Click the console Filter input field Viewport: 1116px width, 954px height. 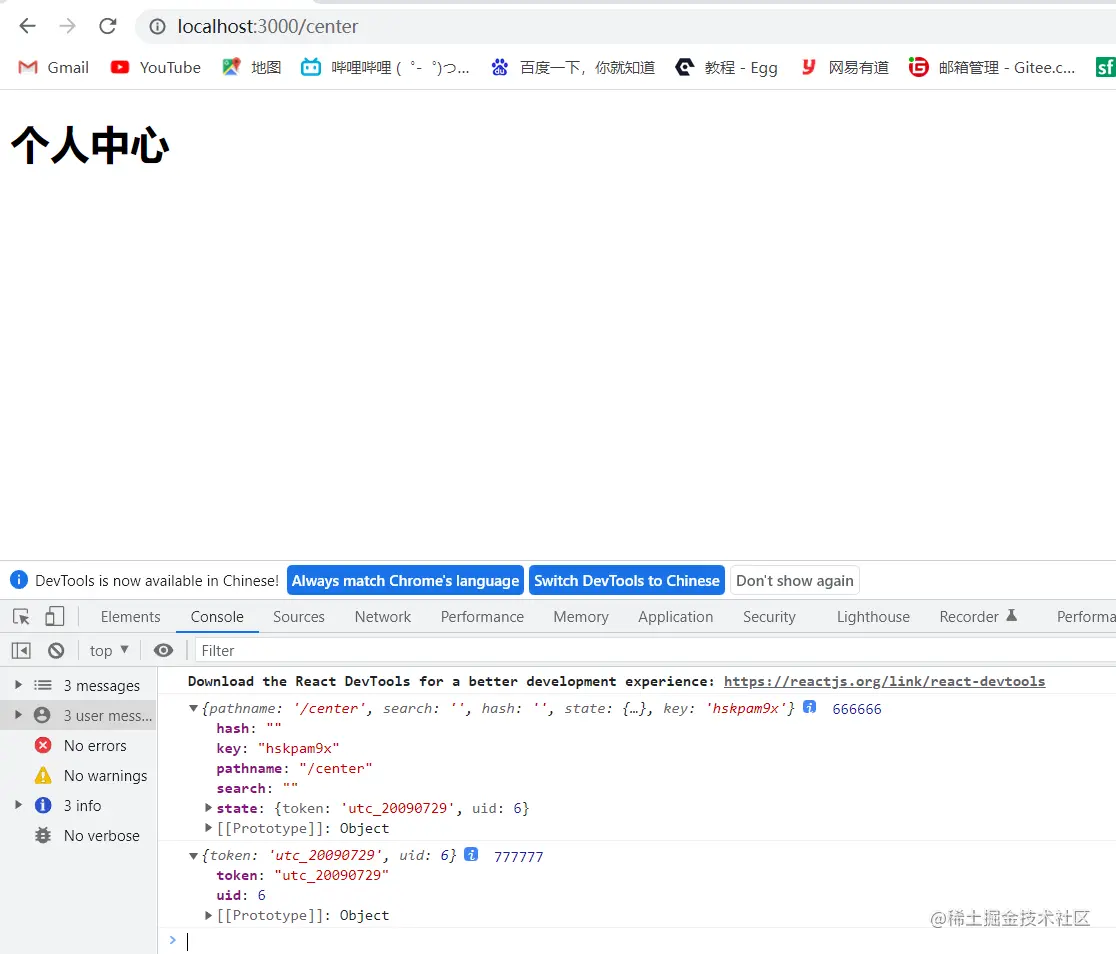[x=655, y=651]
